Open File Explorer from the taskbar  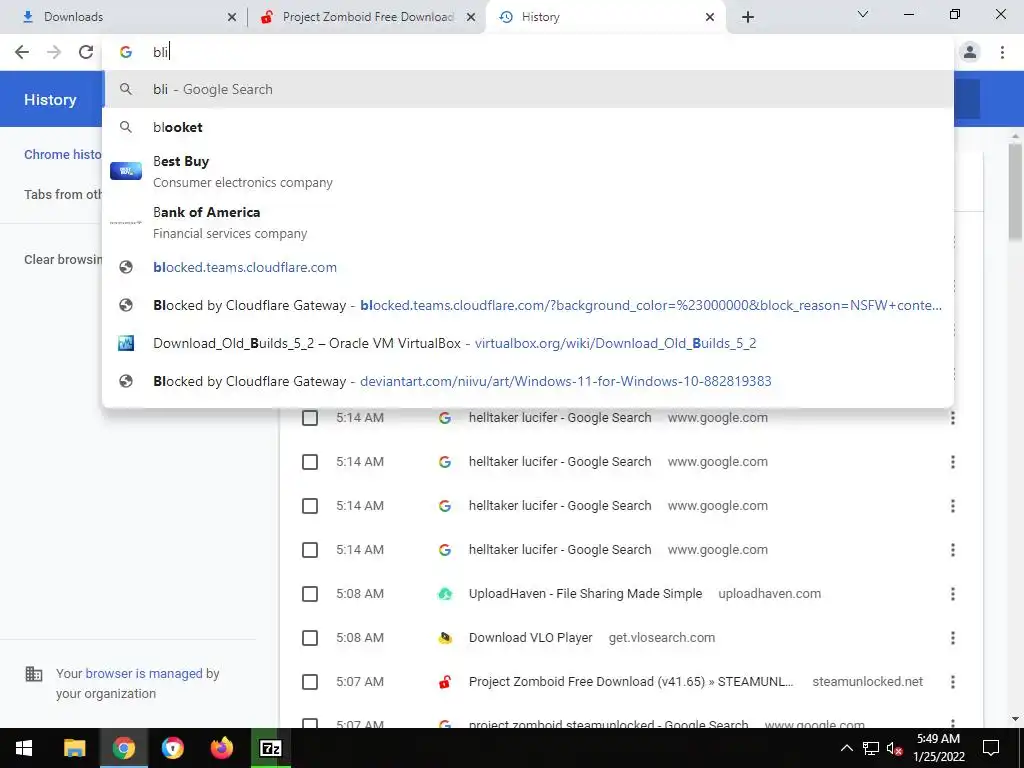pos(74,748)
